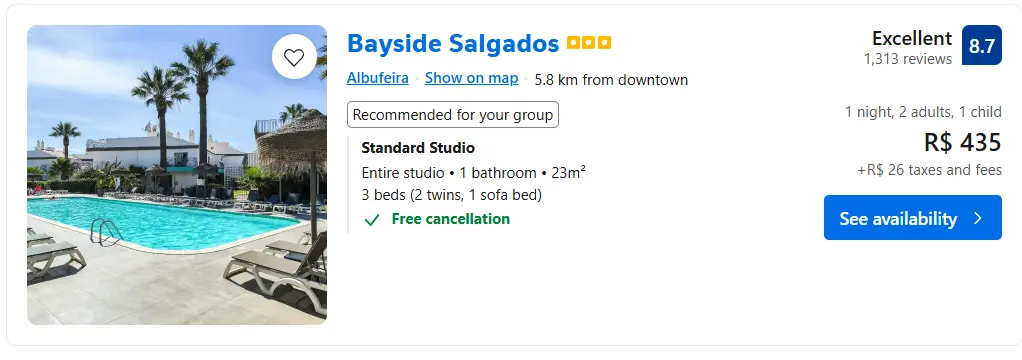1022x360 pixels.
Task: Click the 5.8 km from downtown text
Action: point(611,80)
